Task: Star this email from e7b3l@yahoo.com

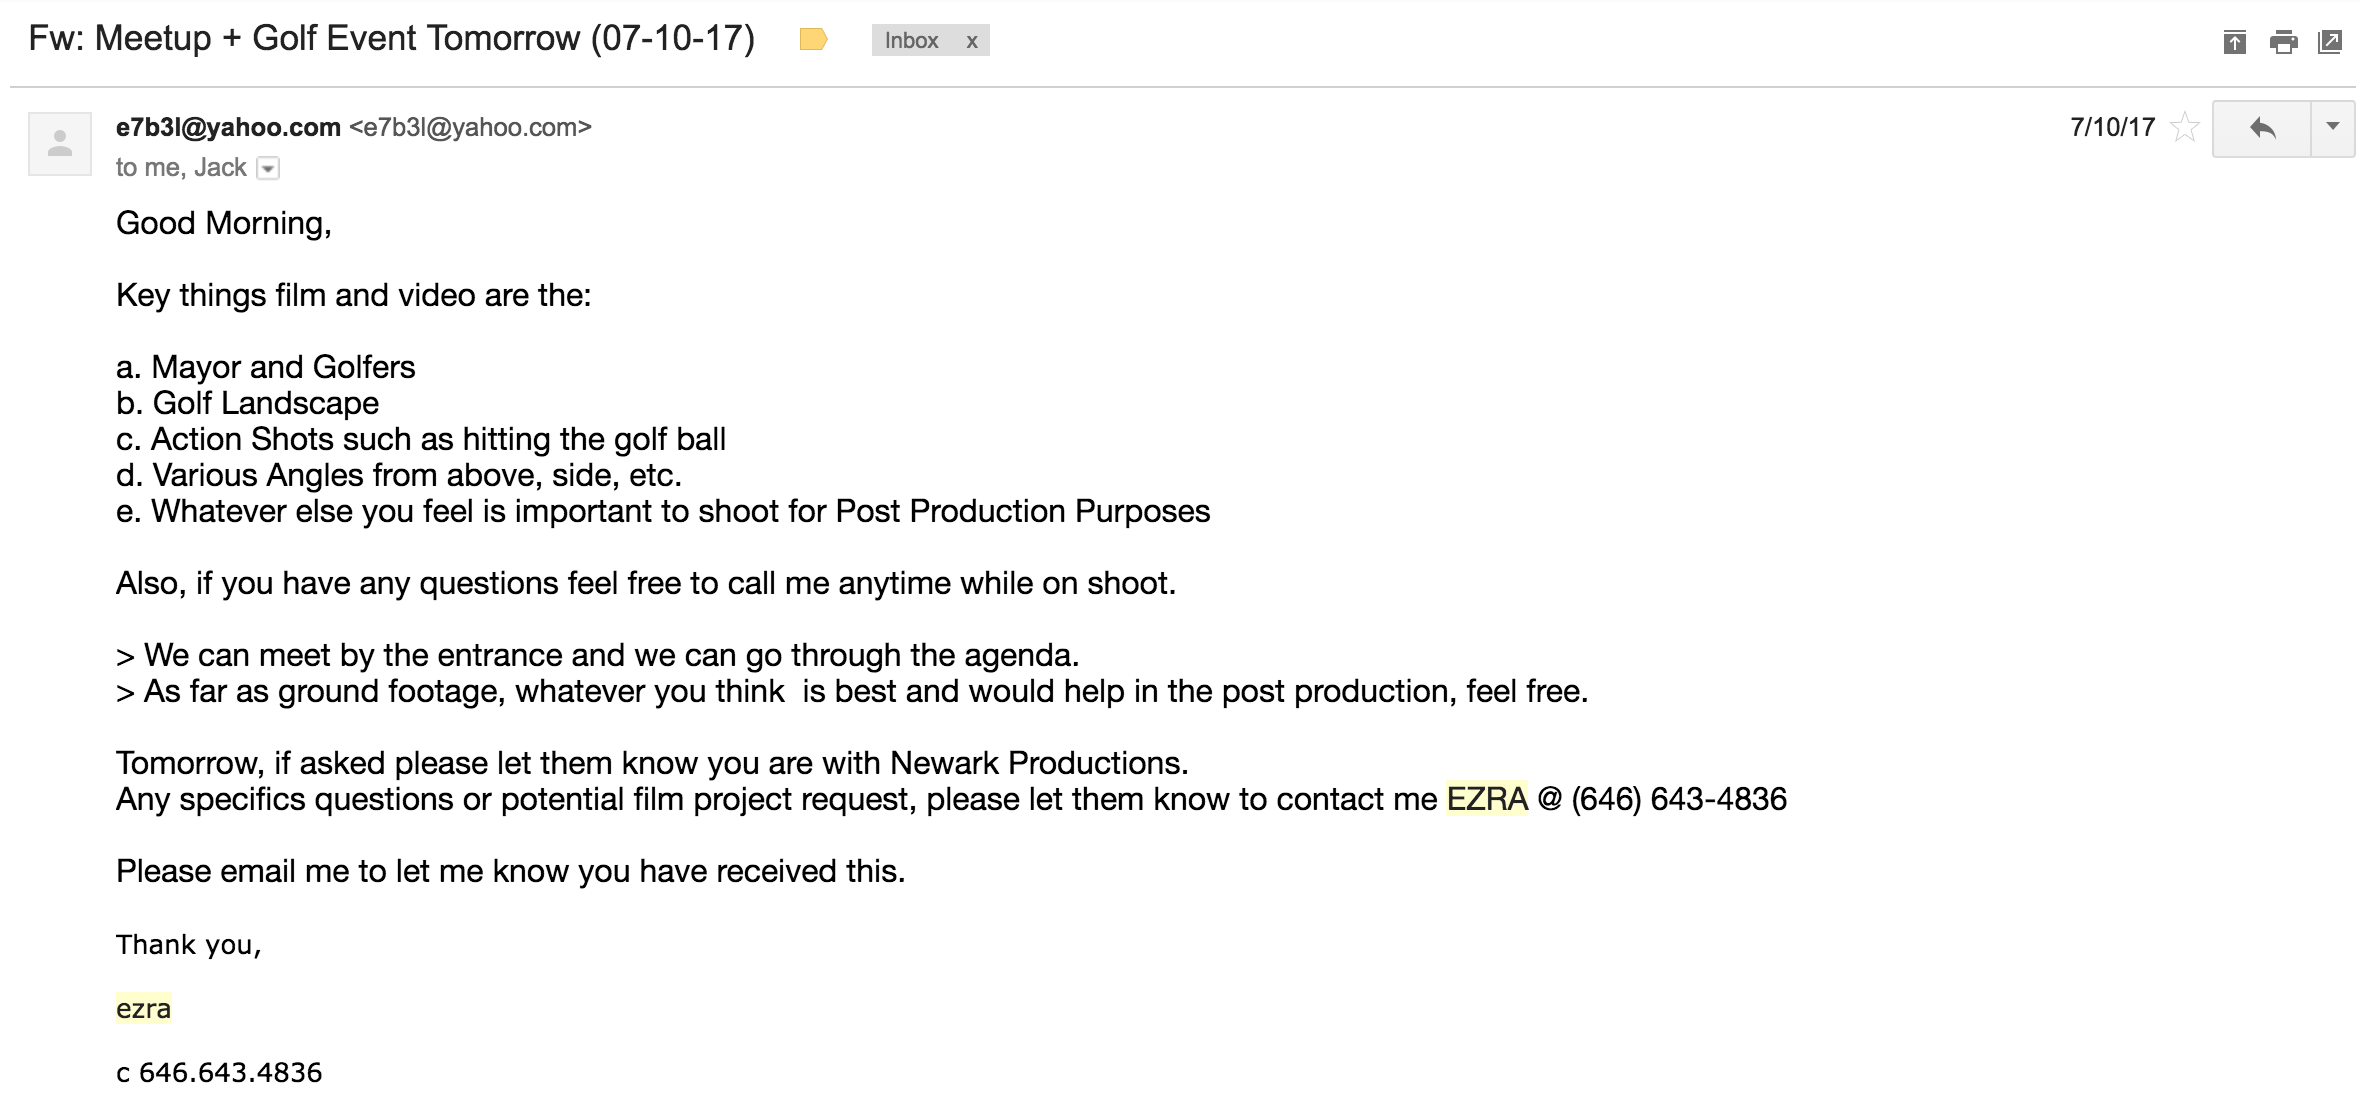Action: (2185, 128)
